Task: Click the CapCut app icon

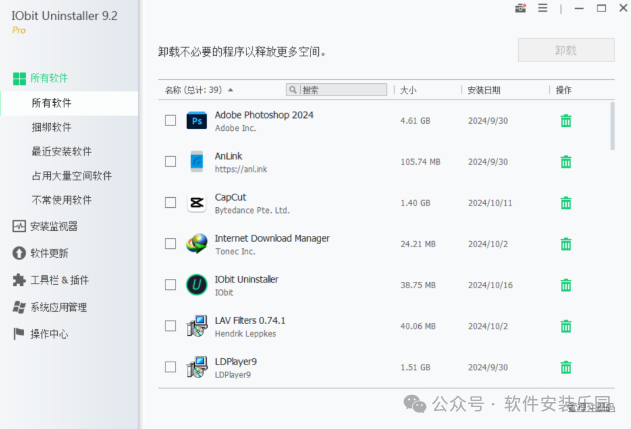Action: pos(197,203)
